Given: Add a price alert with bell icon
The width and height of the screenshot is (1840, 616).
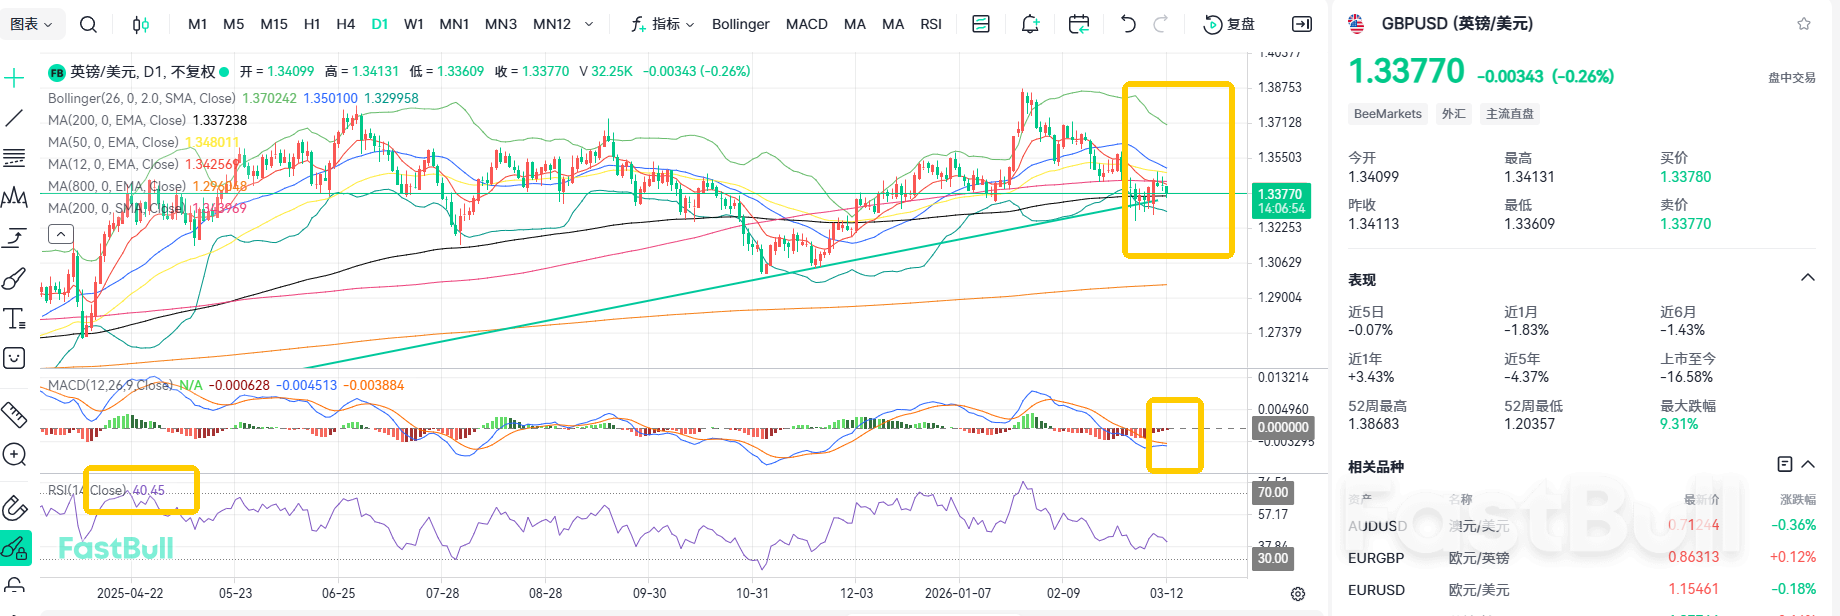Looking at the screenshot, I should click(x=1030, y=24).
